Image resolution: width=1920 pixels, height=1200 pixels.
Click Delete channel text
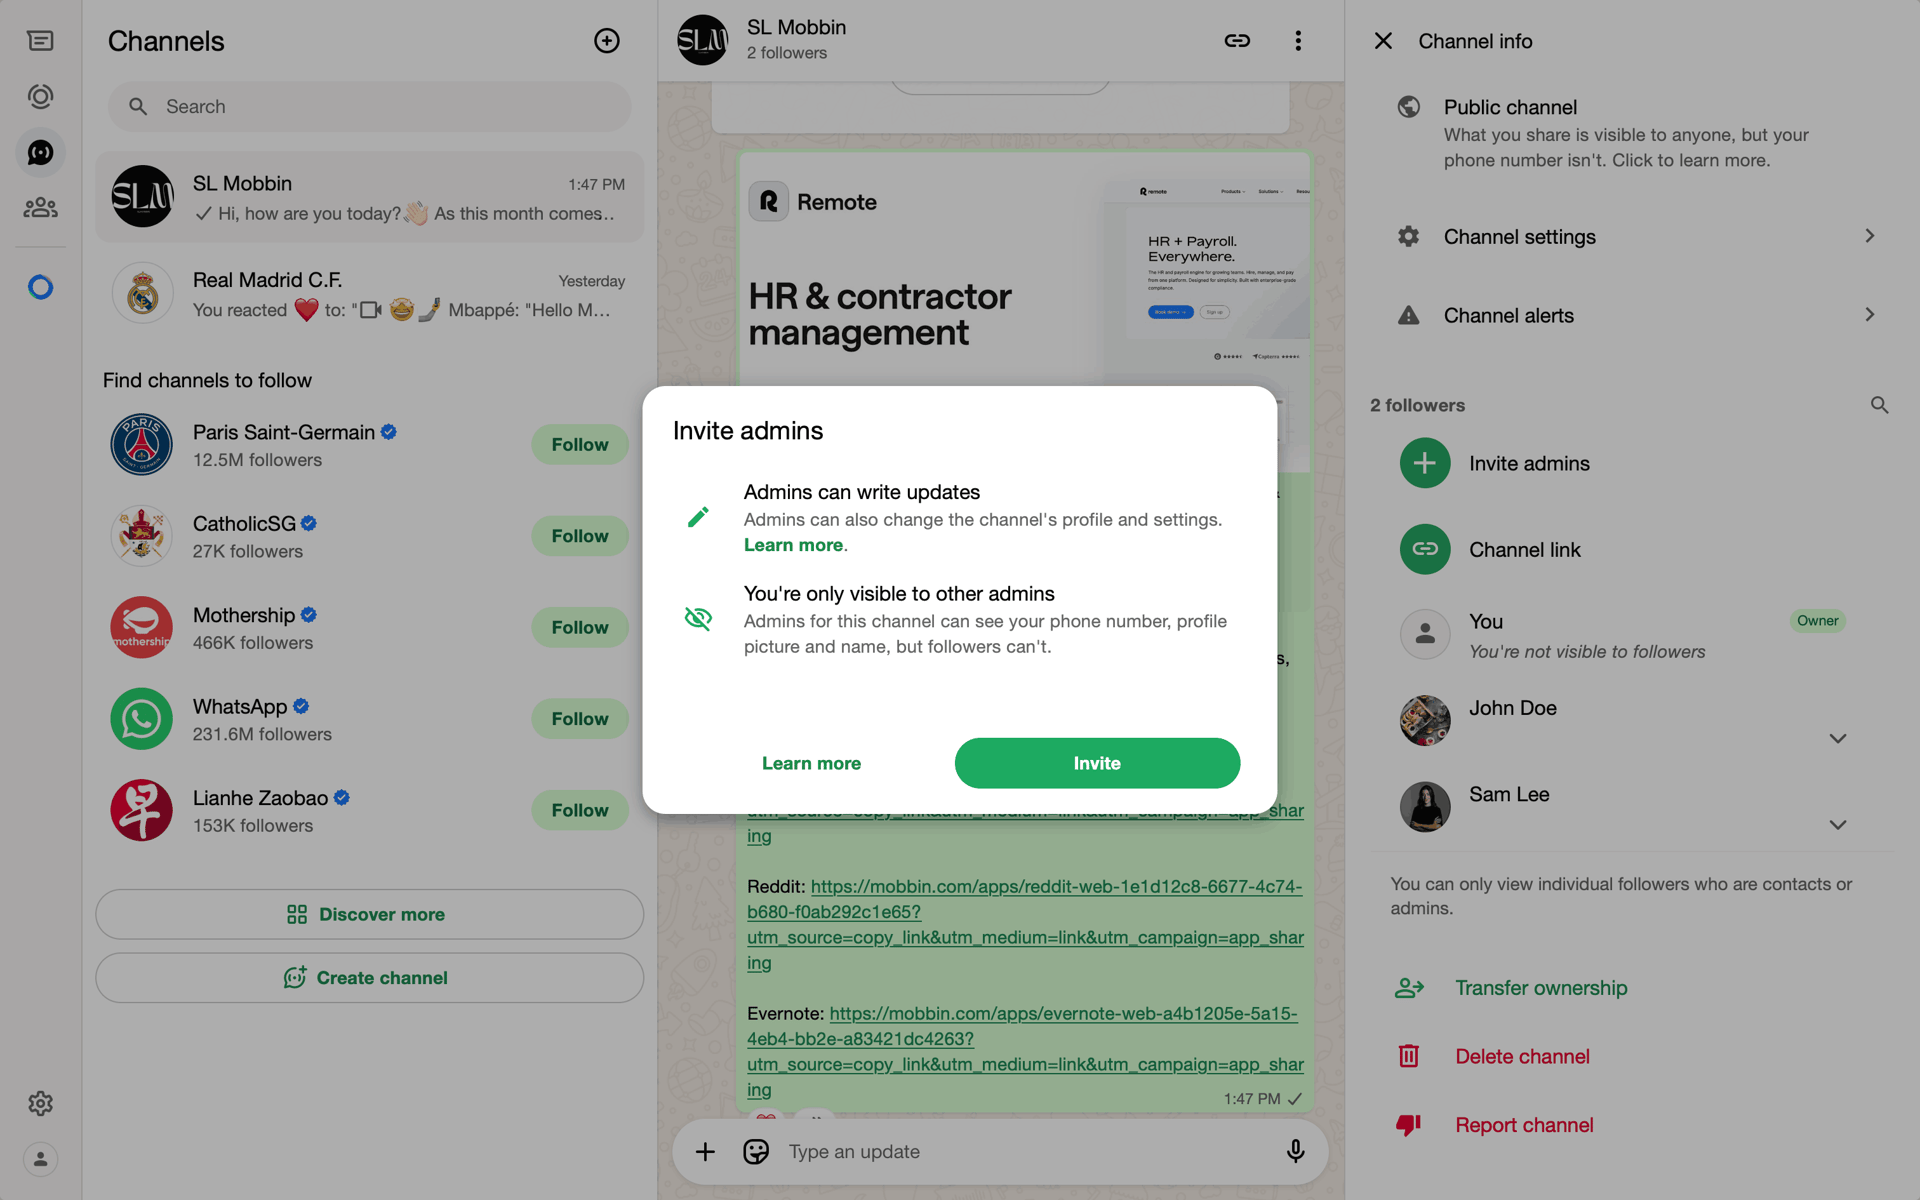[1522, 1056]
